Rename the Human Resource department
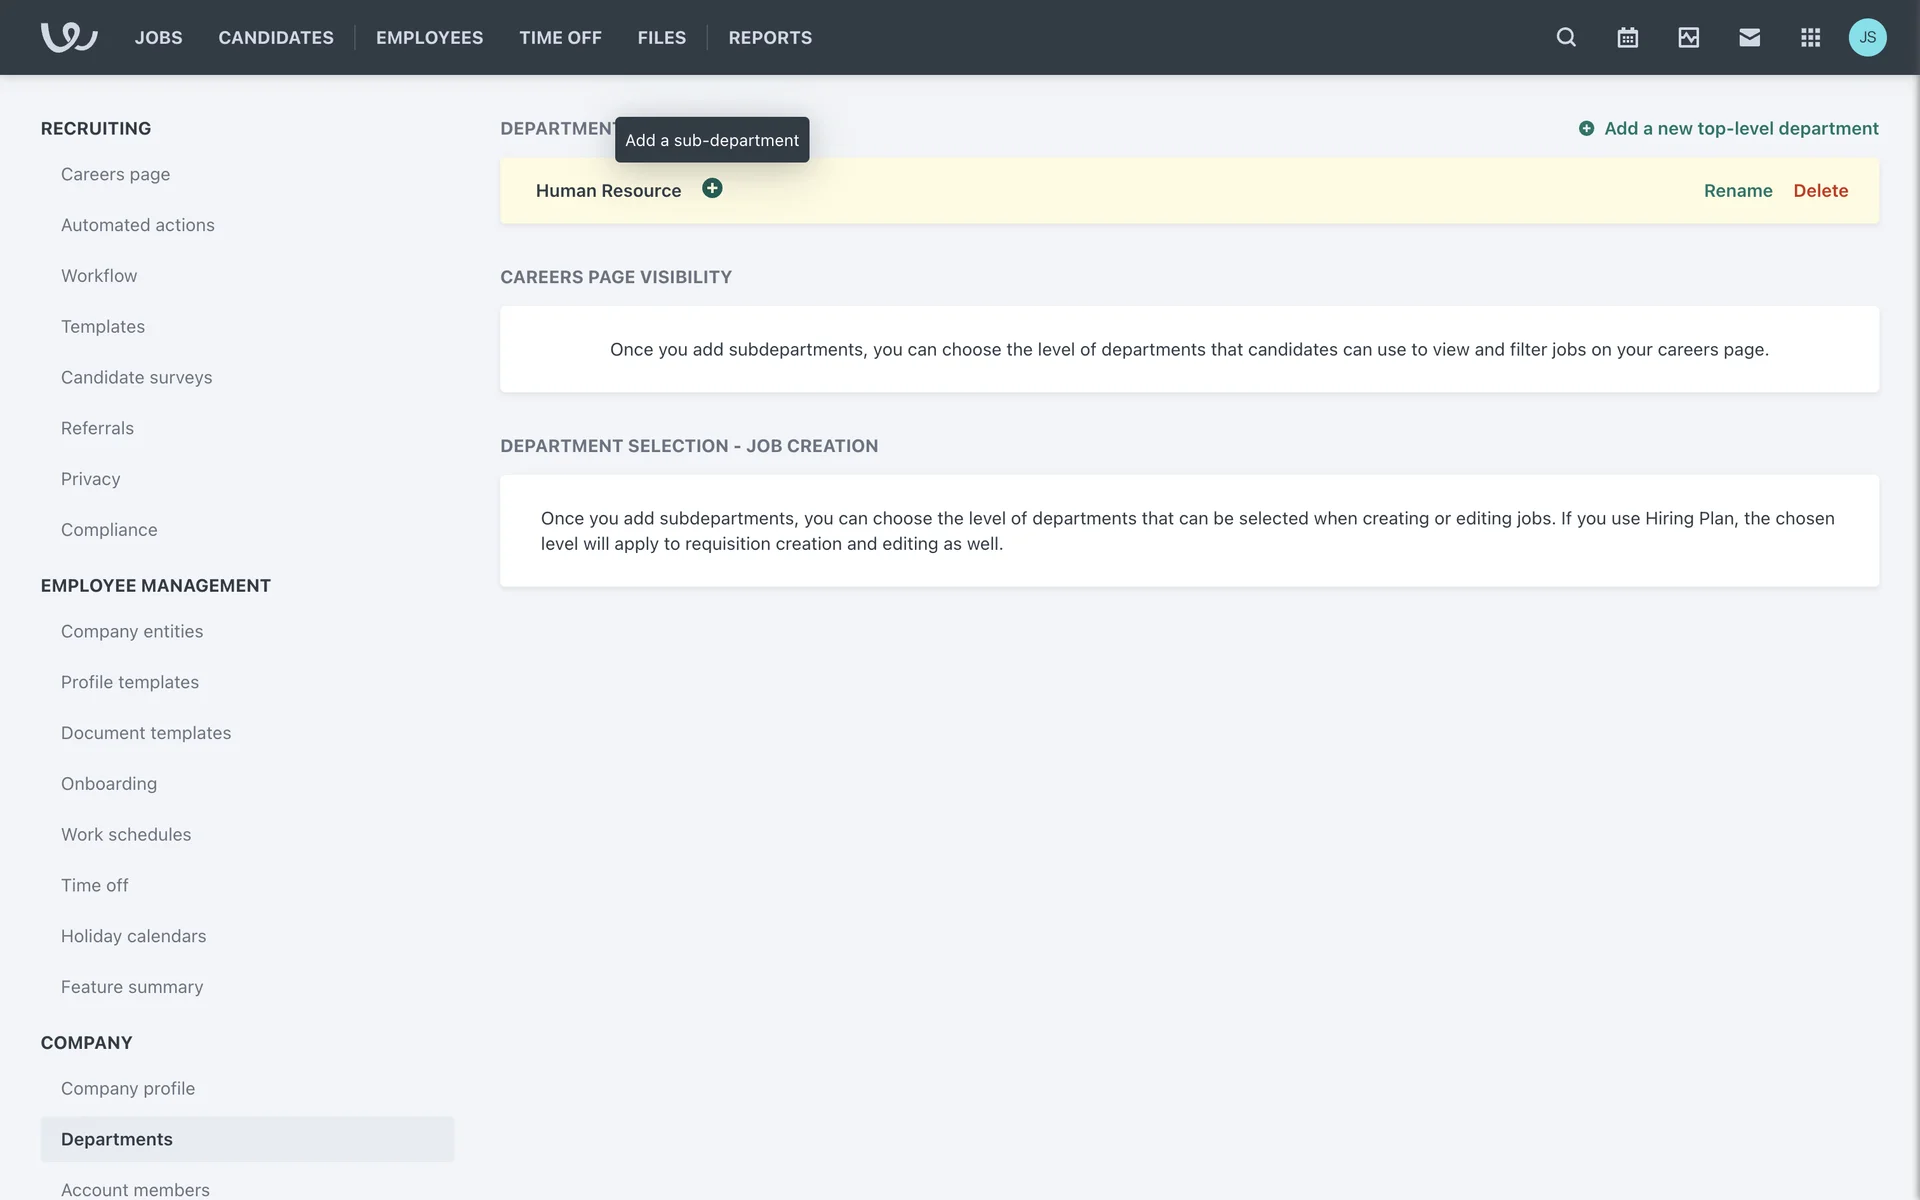Viewport: 1920px width, 1200px height. 1737,190
